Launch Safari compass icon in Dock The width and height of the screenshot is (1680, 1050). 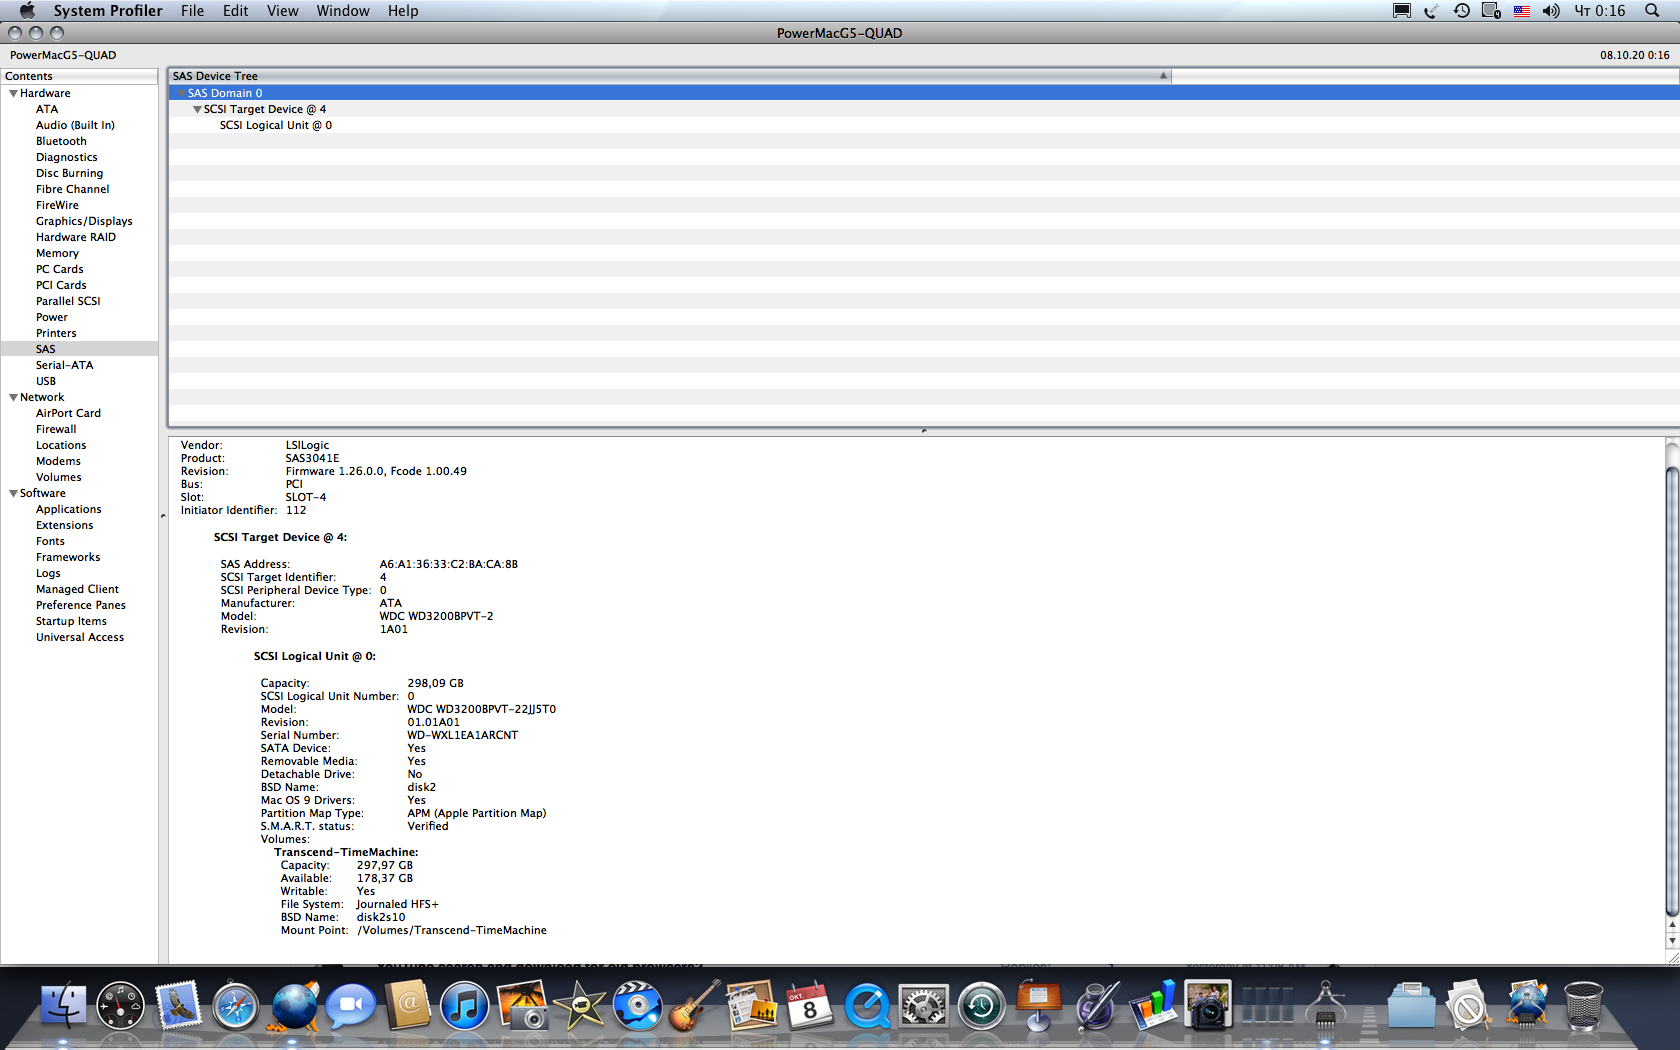[235, 1005]
